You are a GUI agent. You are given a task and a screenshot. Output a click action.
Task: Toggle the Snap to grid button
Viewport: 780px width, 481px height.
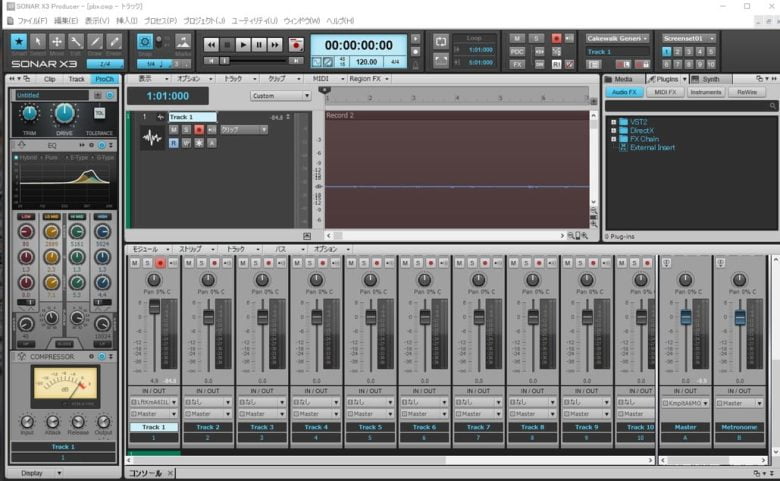pyautogui.click(x=145, y=42)
